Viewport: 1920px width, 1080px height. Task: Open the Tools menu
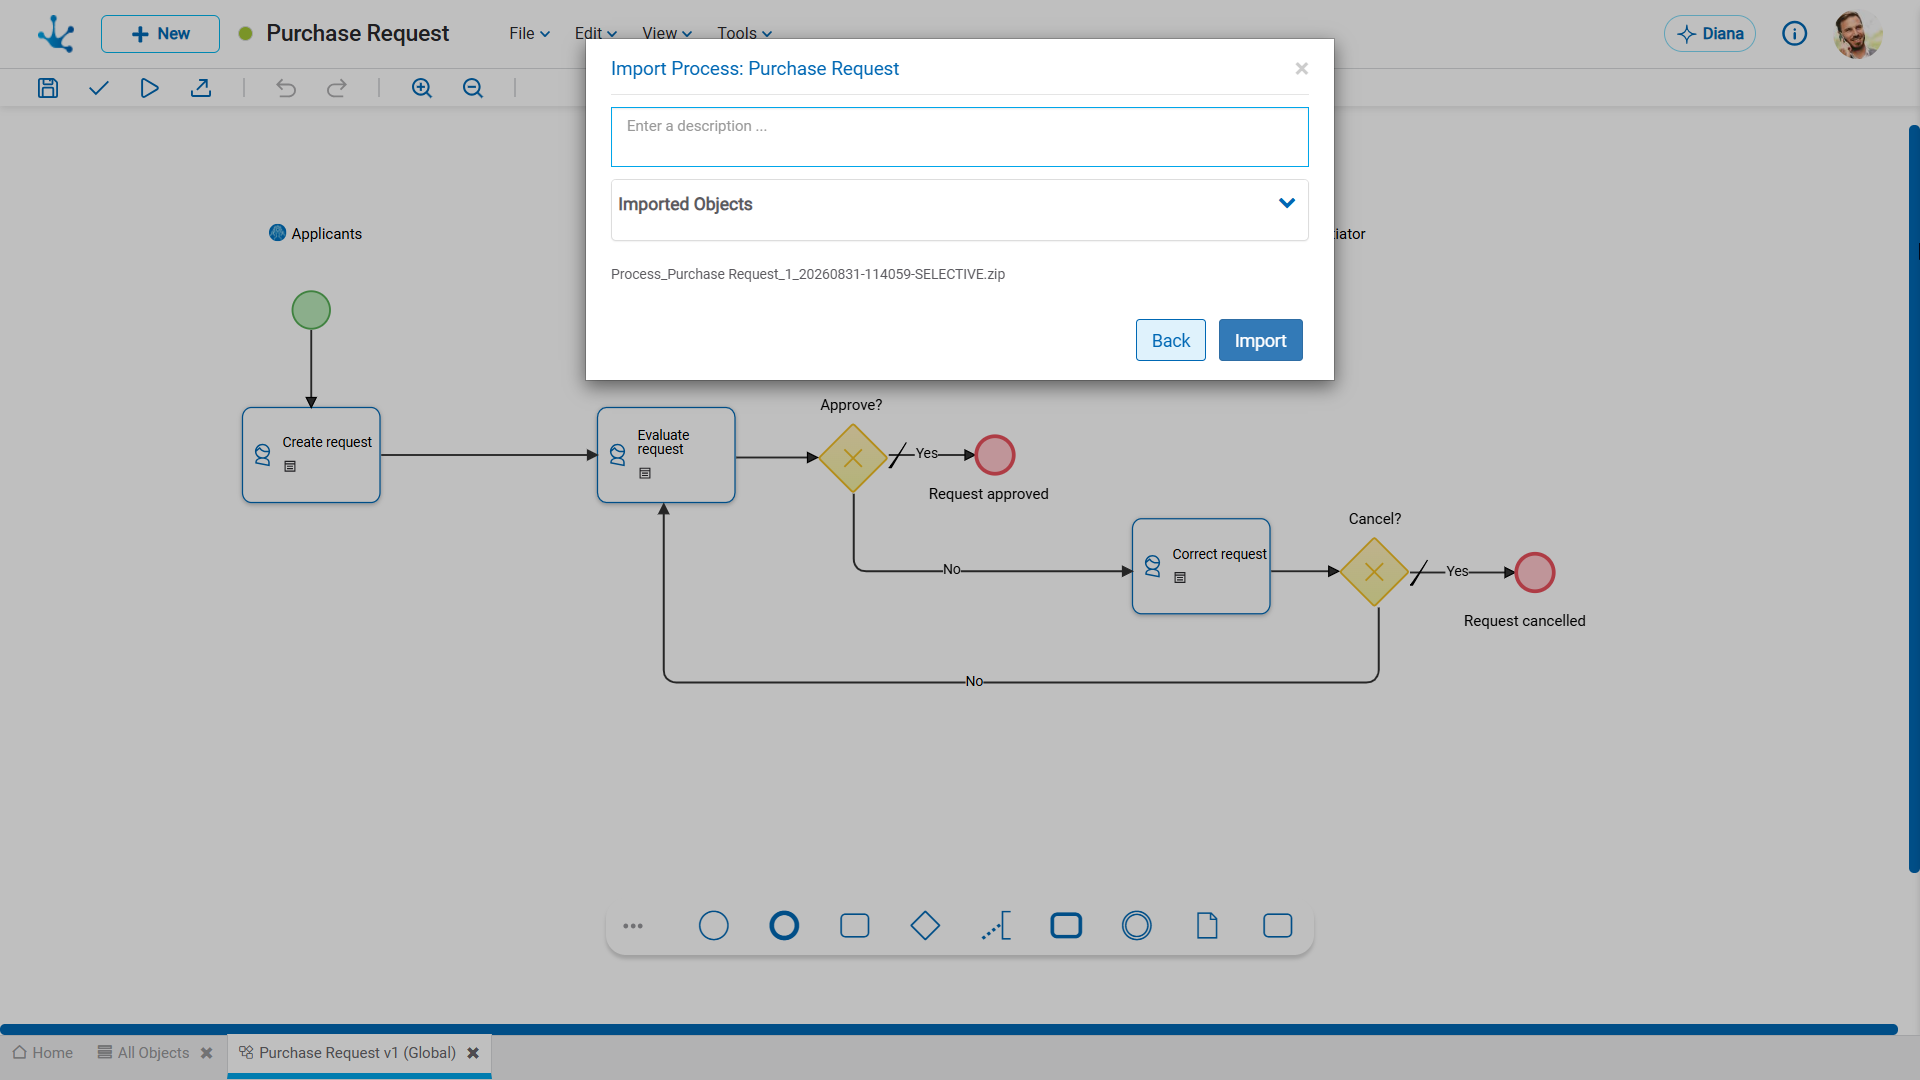pyautogui.click(x=744, y=34)
